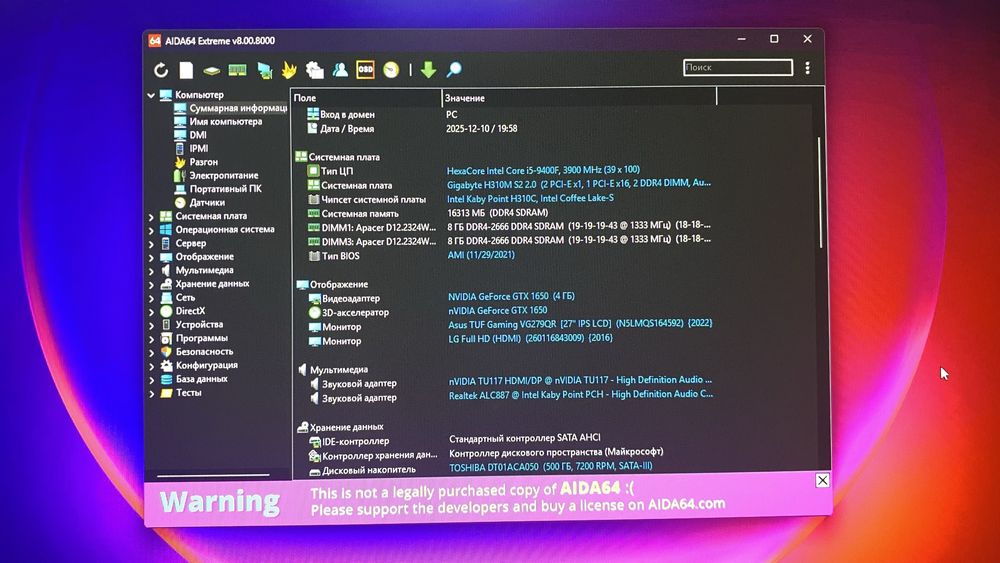
Task: Open NVIDIA GeForce GTX 1650 (4 ГБ) link
Action: point(511,296)
